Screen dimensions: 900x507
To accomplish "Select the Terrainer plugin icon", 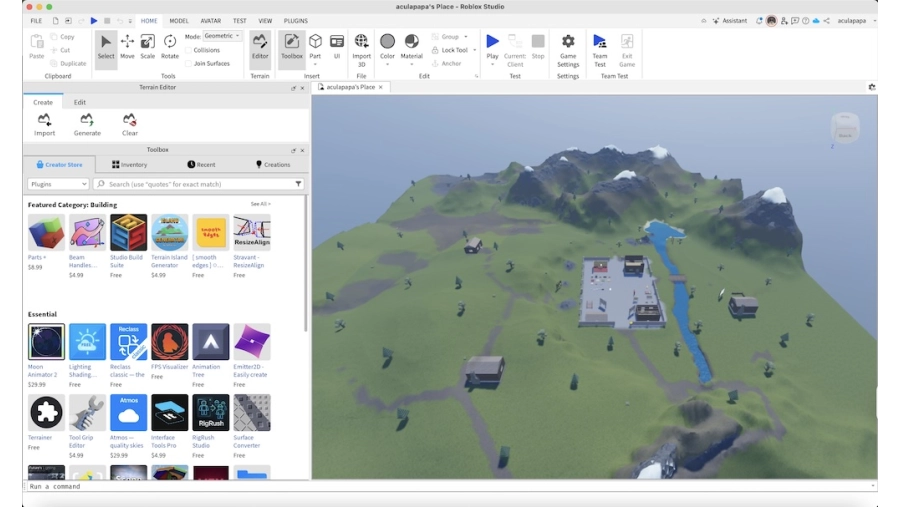I will point(46,412).
